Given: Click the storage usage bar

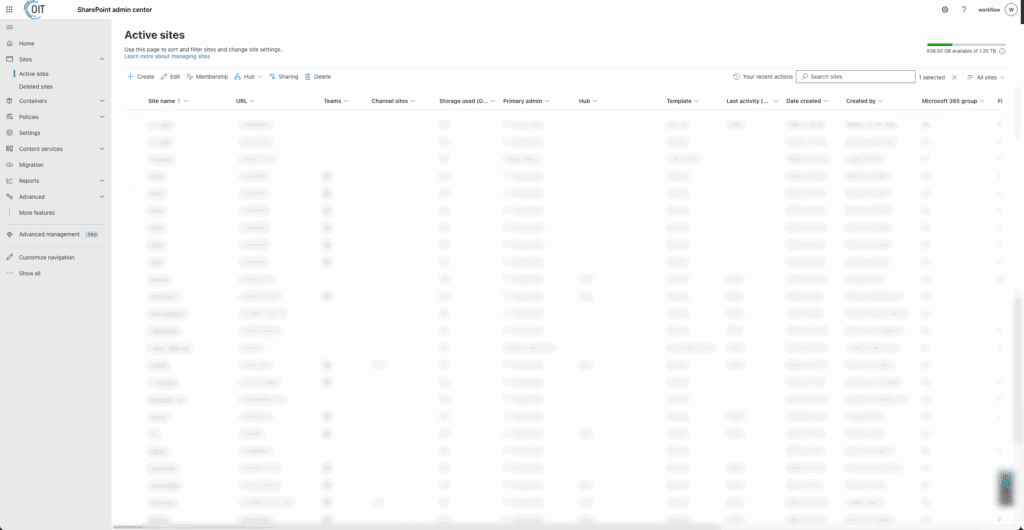Looking at the screenshot, I should (x=966, y=44).
